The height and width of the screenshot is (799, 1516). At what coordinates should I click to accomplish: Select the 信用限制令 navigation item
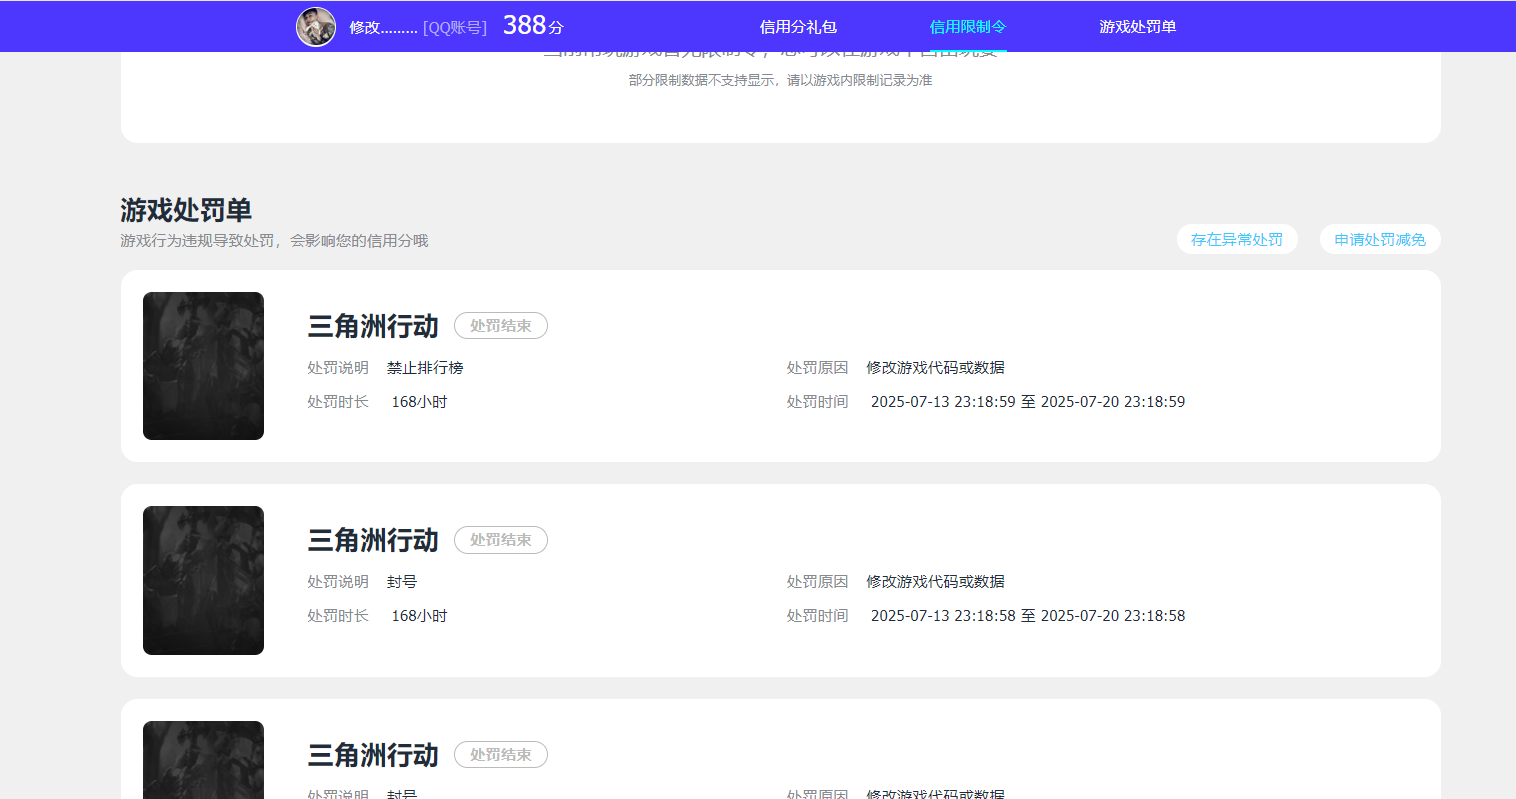point(967,26)
